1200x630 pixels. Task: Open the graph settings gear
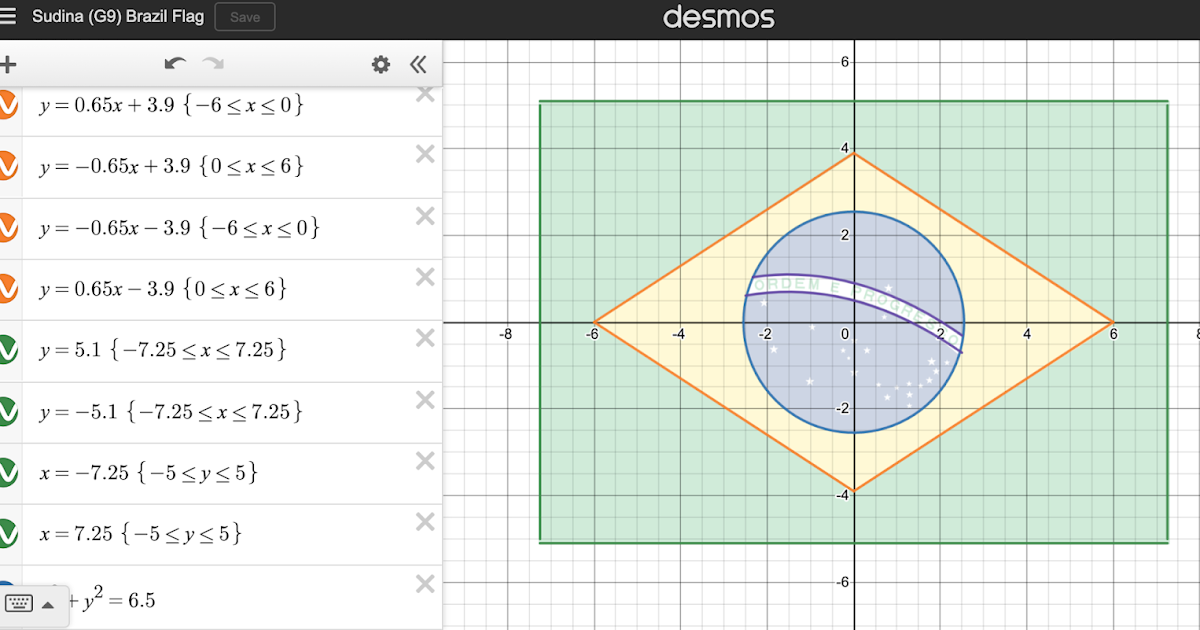coord(380,64)
